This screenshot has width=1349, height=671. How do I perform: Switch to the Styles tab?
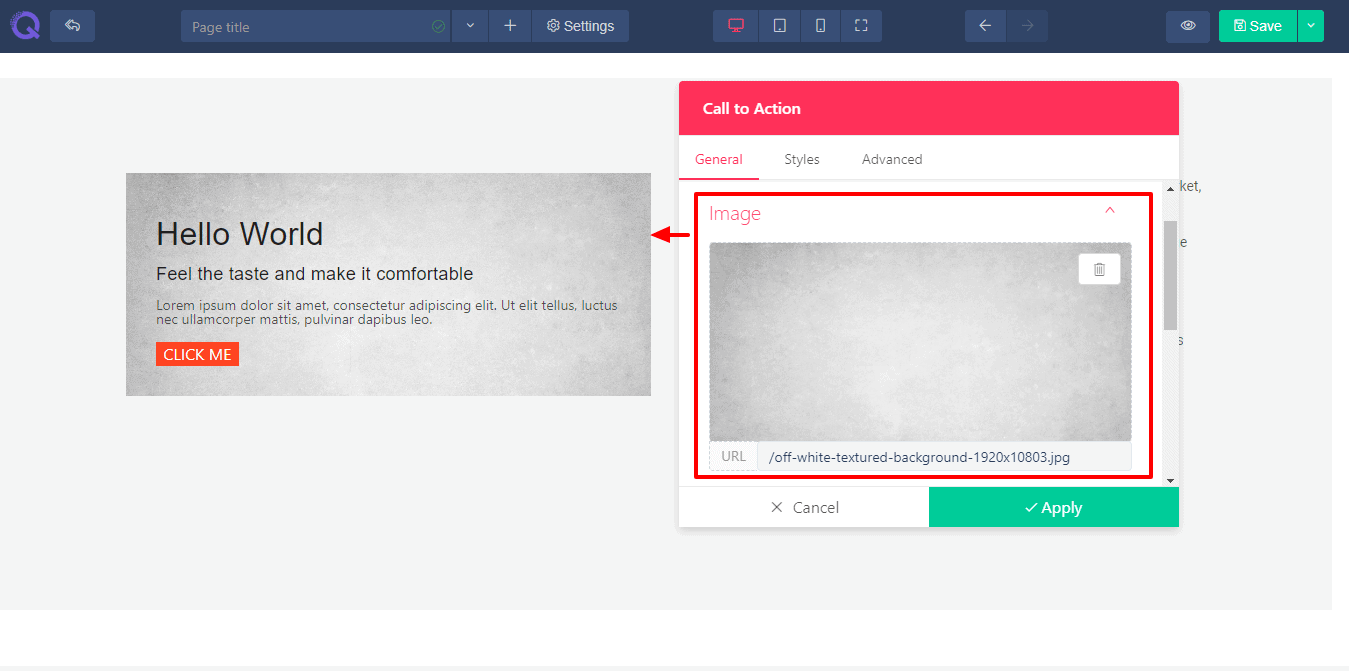[x=802, y=159]
